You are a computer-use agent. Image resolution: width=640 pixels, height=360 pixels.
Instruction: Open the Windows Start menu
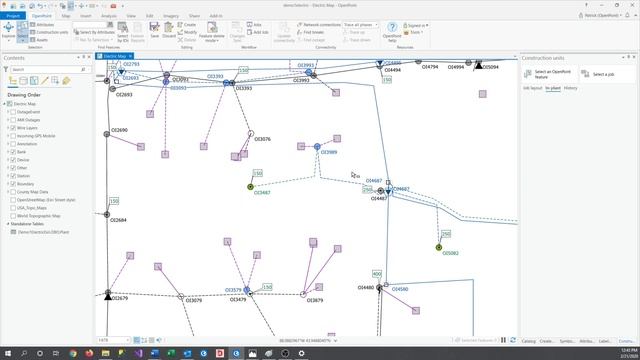click(7, 353)
